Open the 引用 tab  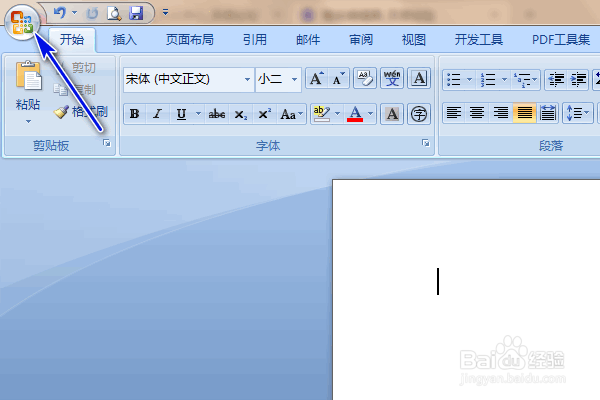(254, 39)
